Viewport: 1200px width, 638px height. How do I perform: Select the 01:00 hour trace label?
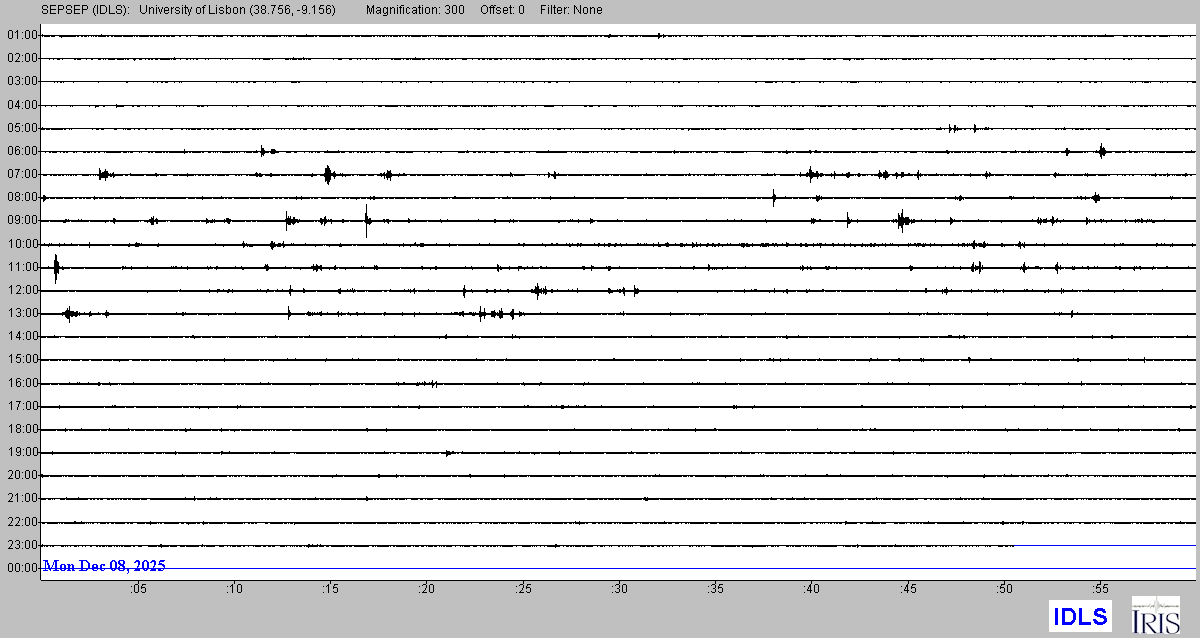click(22, 35)
